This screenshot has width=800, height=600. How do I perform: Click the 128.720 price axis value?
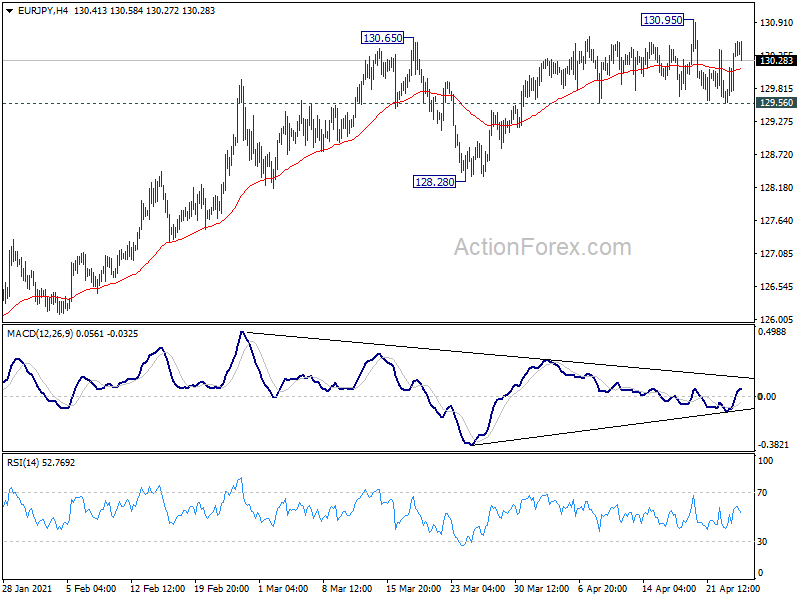click(776, 155)
